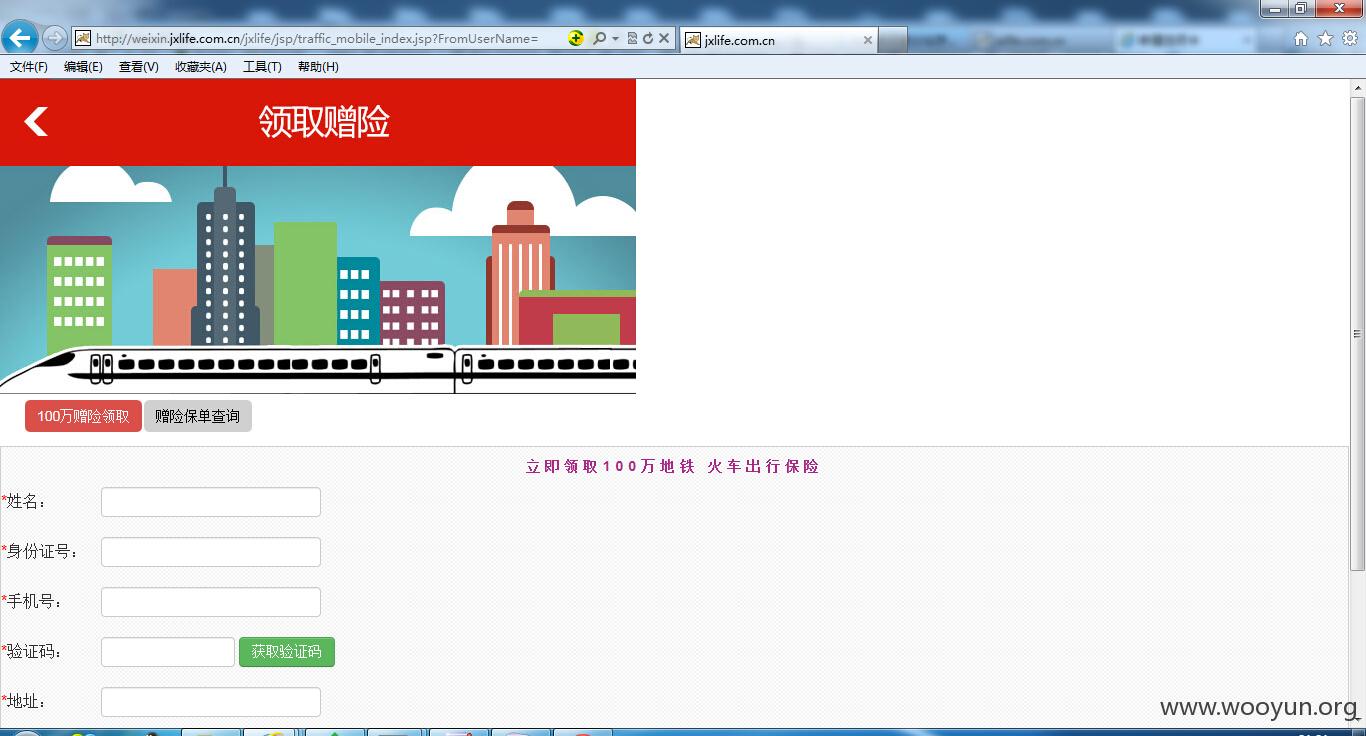
Task: Expand the search dropdown arrow in address bar
Action: click(x=615, y=39)
